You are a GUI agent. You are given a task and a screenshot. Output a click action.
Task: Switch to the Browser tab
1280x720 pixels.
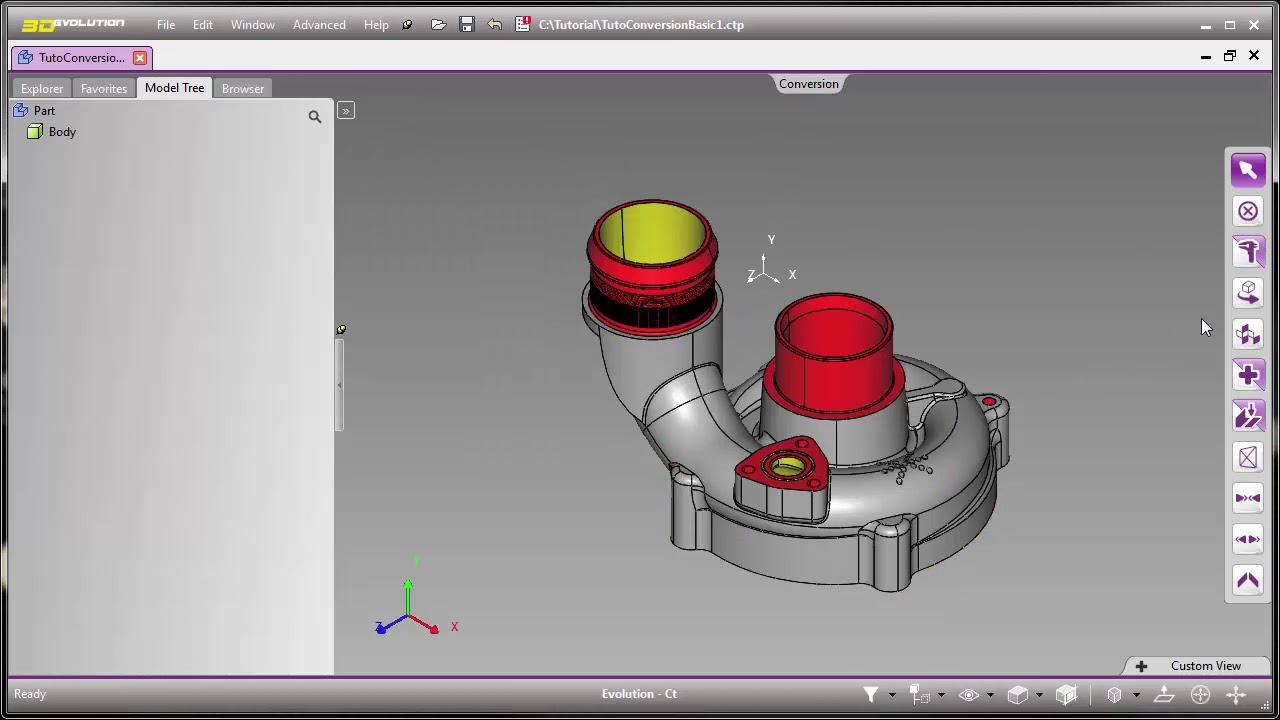243,88
